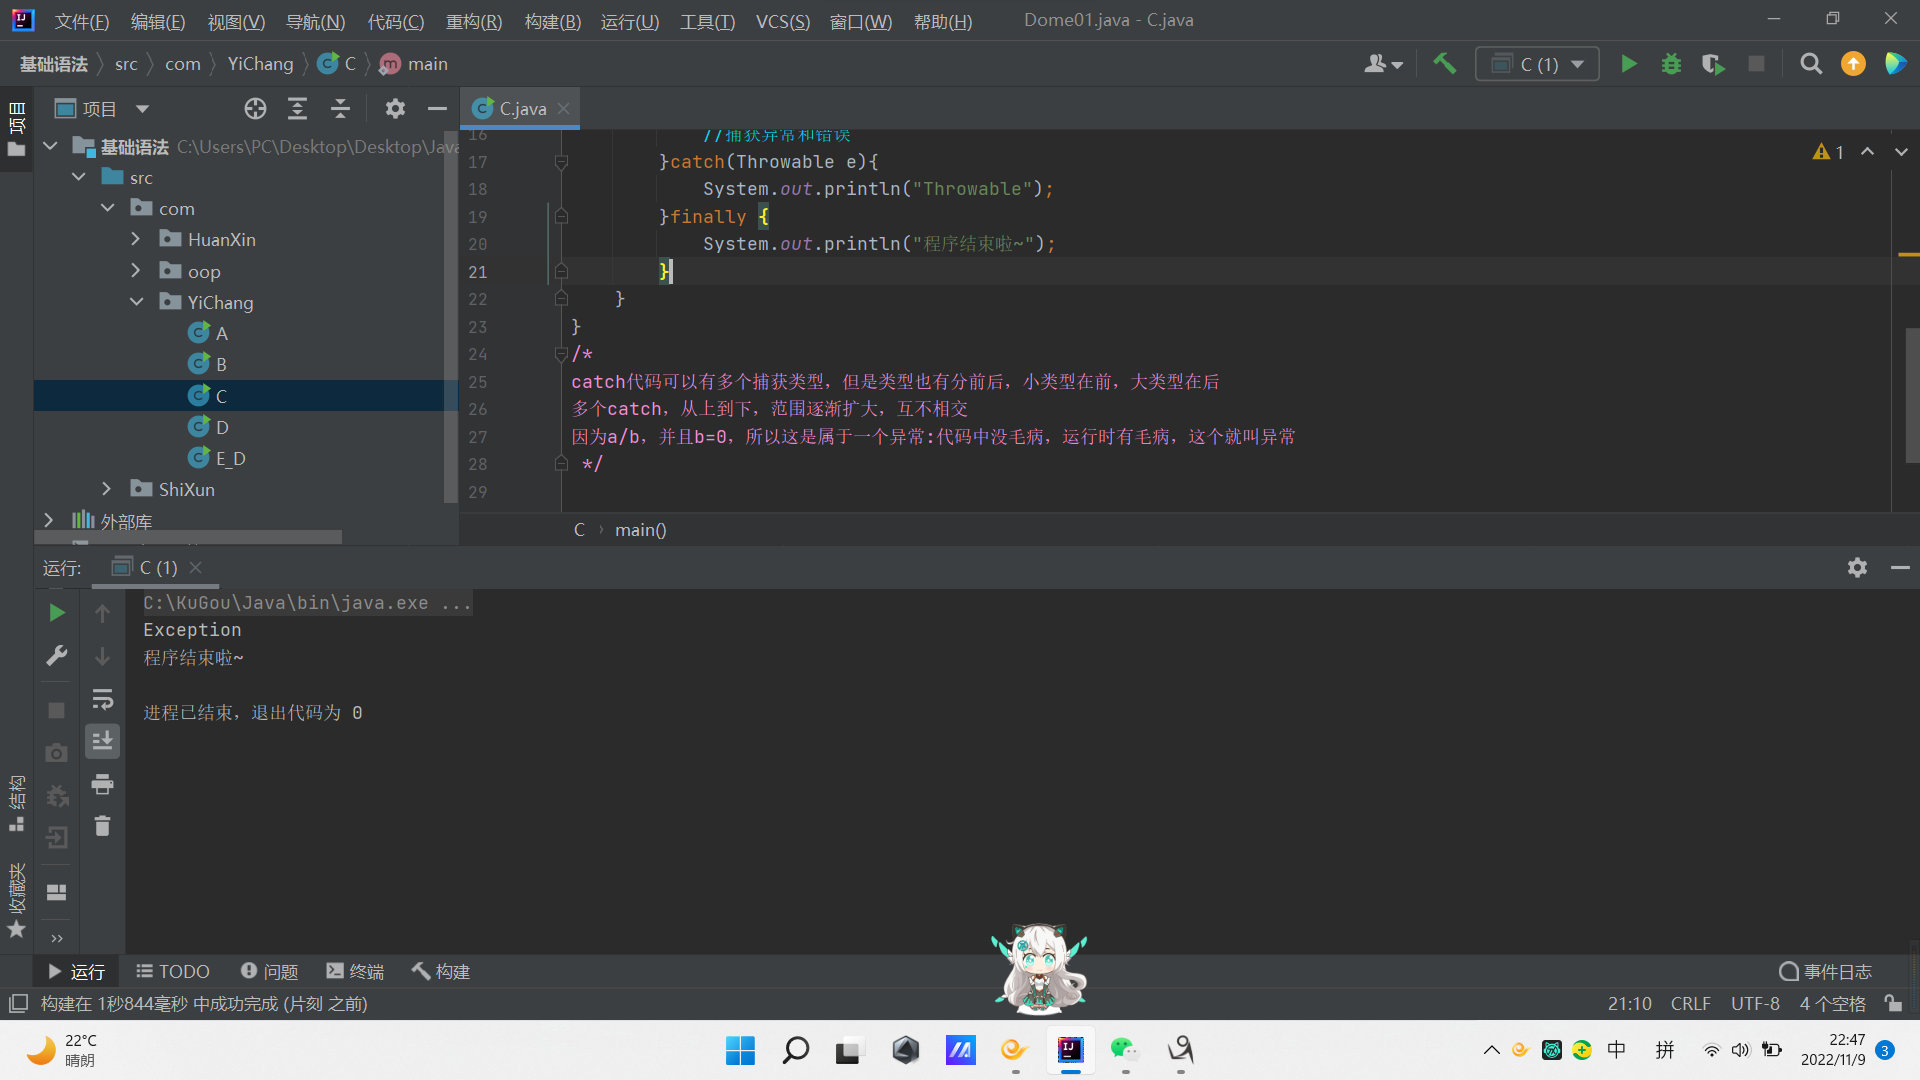
Task: Open WeChat from the Windows taskbar
Action: pyautogui.click(x=1124, y=1049)
